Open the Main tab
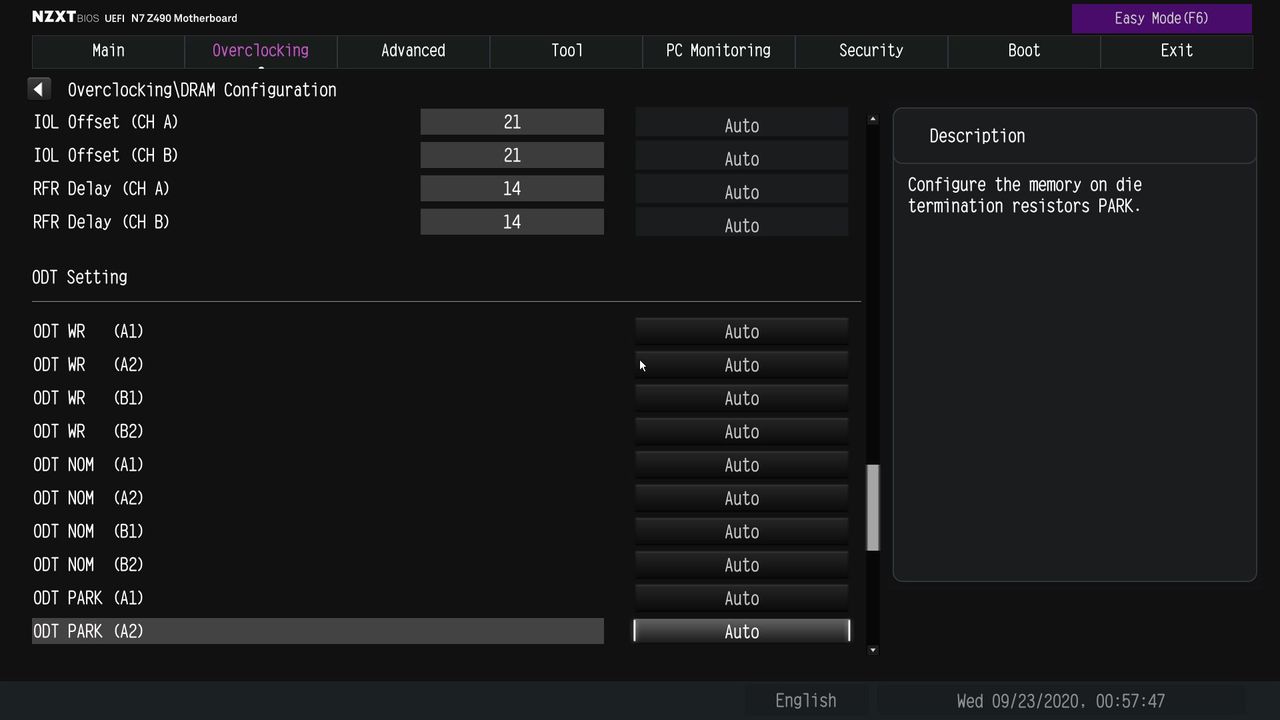The height and width of the screenshot is (720, 1280). tap(108, 51)
